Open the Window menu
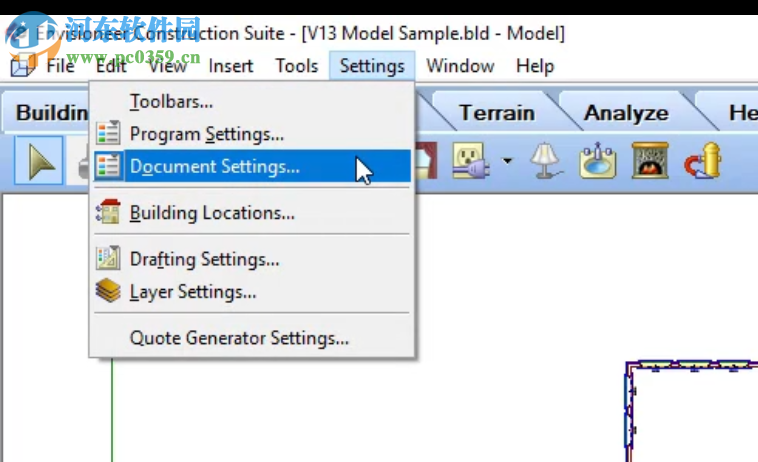758x462 pixels. [x=460, y=66]
